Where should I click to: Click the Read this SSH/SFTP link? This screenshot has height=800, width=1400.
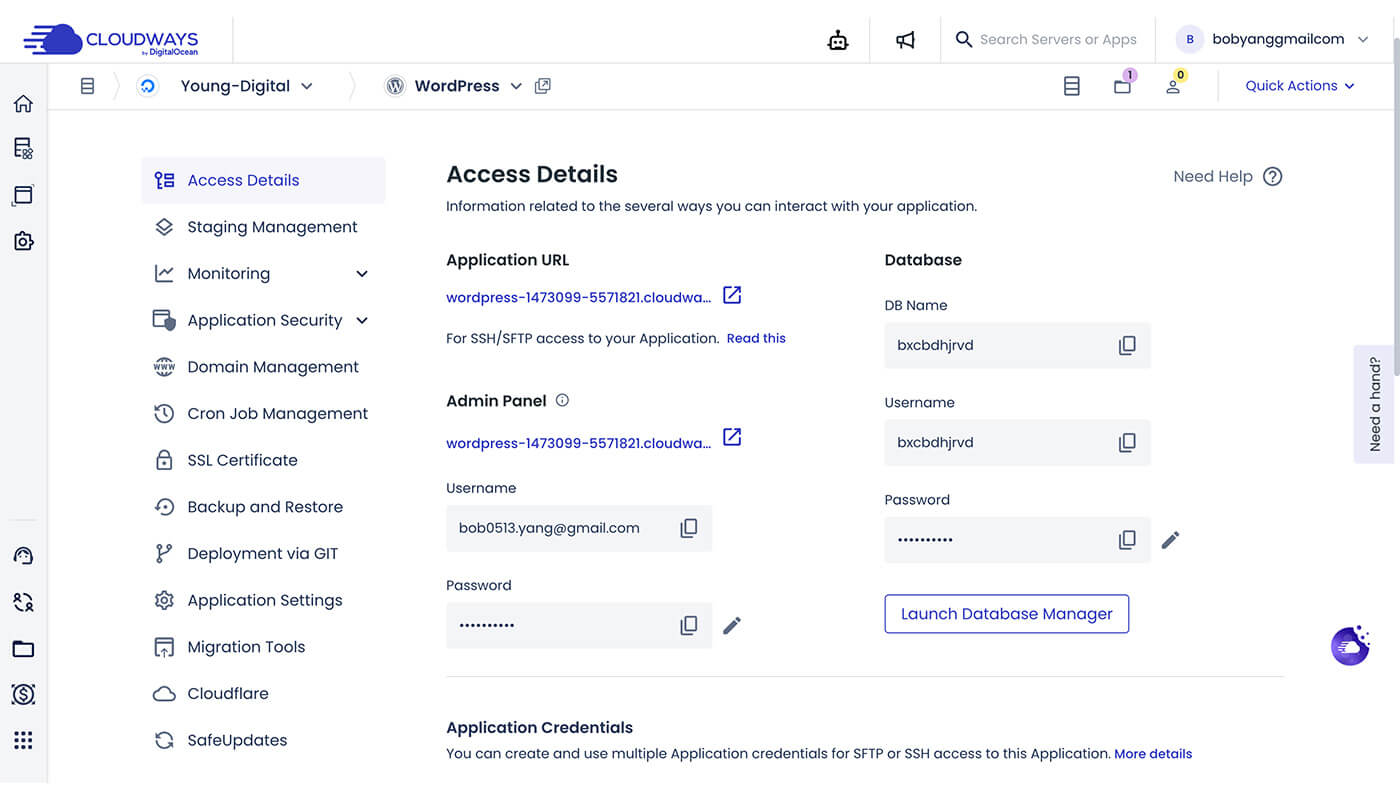tap(756, 338)
